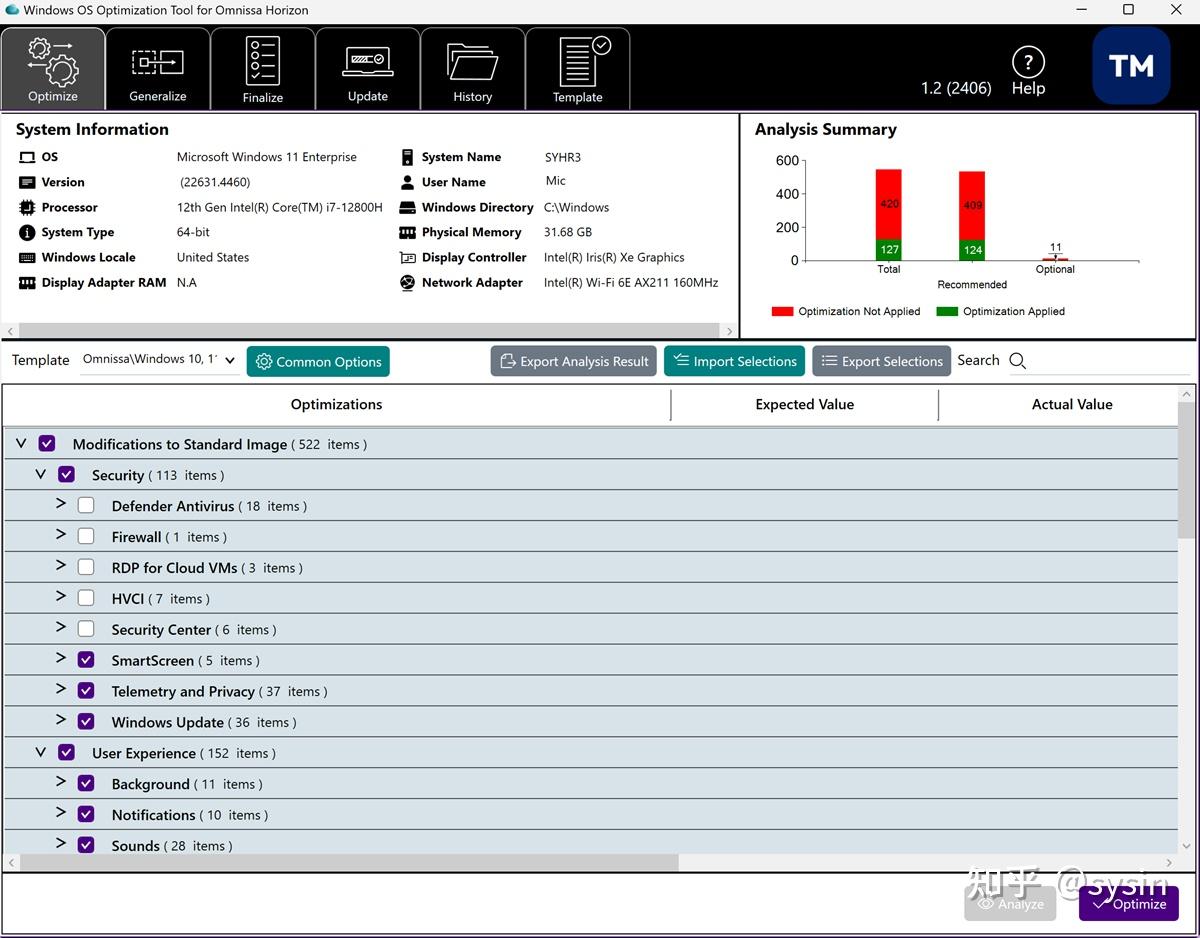Screen dimensions: 1200x938
Task: Click the Actual Value column header
Action: click(1072, 405)
